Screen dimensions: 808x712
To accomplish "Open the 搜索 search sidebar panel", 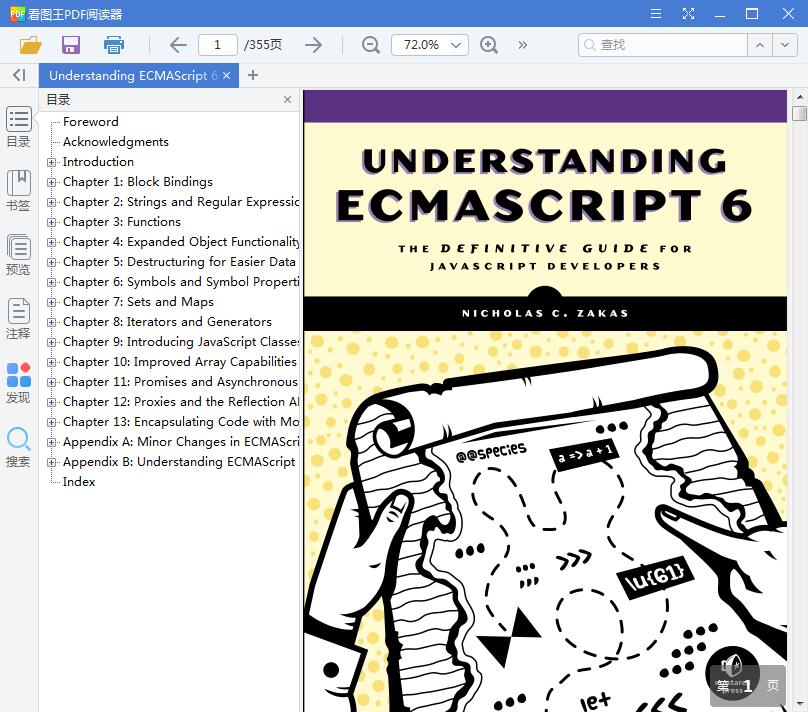I will (19, 447).
